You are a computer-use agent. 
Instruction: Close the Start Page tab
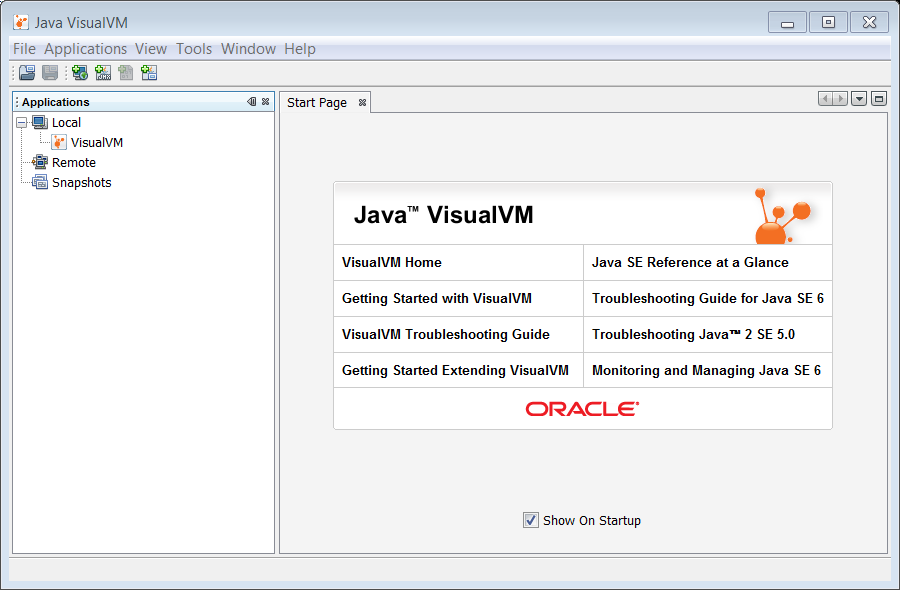coord(362,103)
